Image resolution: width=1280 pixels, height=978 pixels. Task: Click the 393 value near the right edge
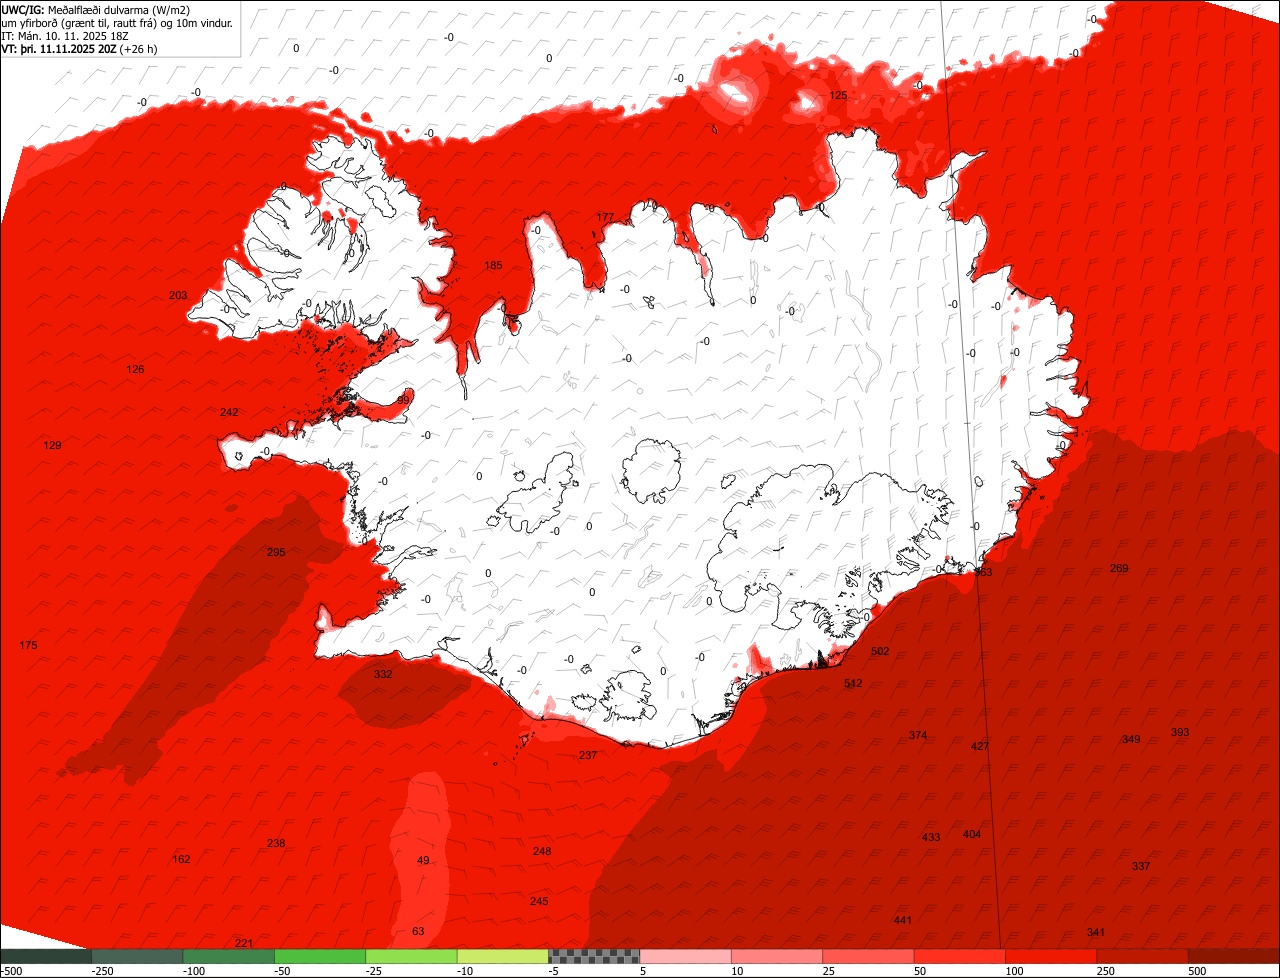click(1180, 732)
